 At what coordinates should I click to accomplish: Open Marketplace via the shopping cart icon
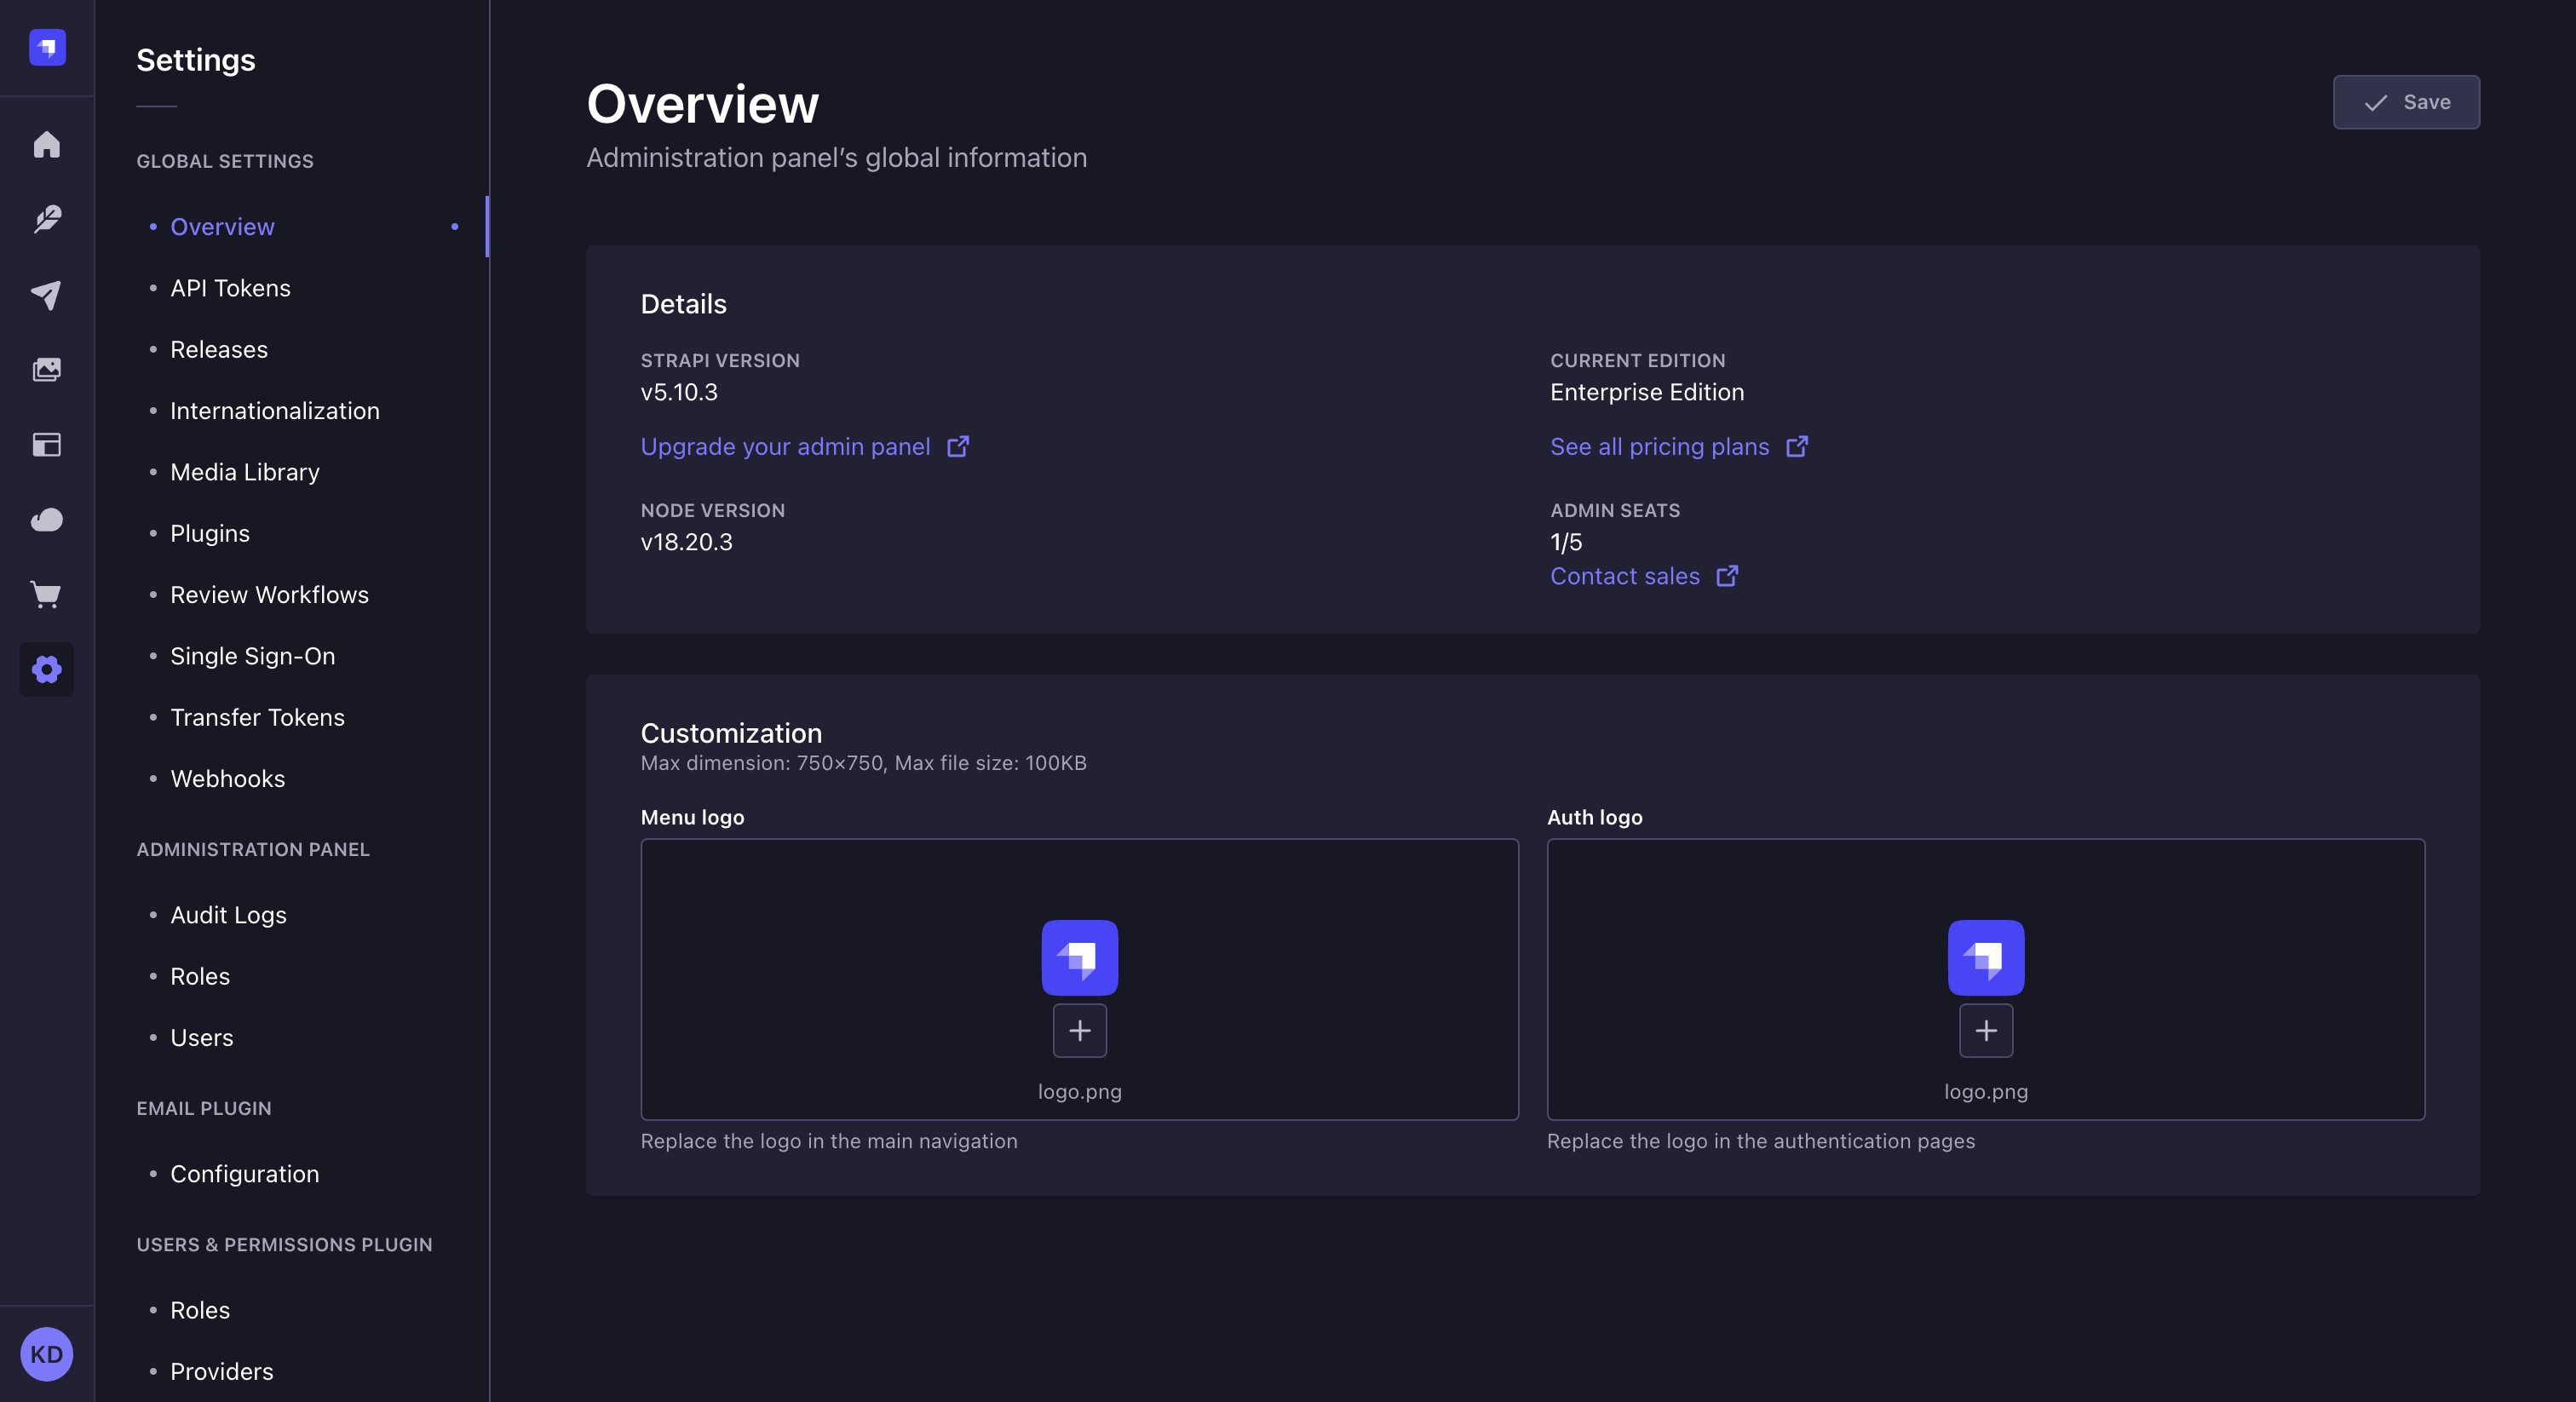pos(47,594)
